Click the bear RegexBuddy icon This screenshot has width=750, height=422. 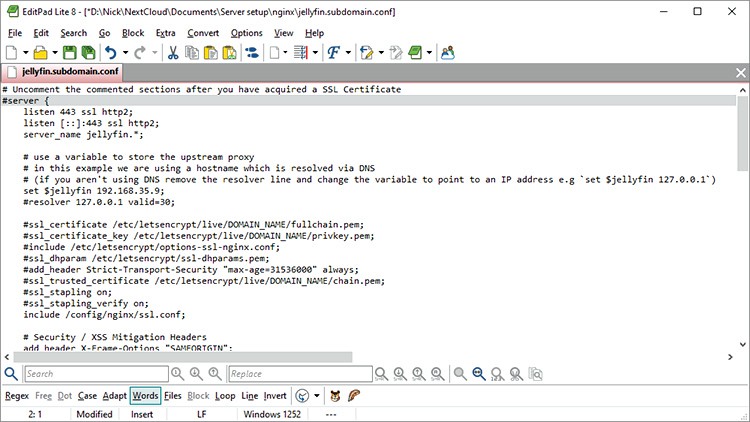[x=335, y=396]
